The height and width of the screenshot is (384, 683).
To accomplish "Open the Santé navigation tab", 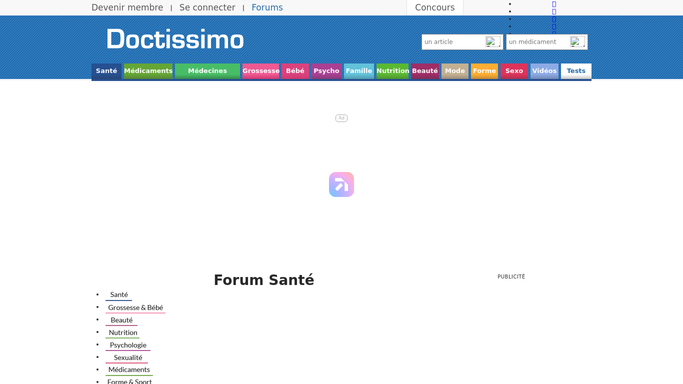I will click(106, 71).
